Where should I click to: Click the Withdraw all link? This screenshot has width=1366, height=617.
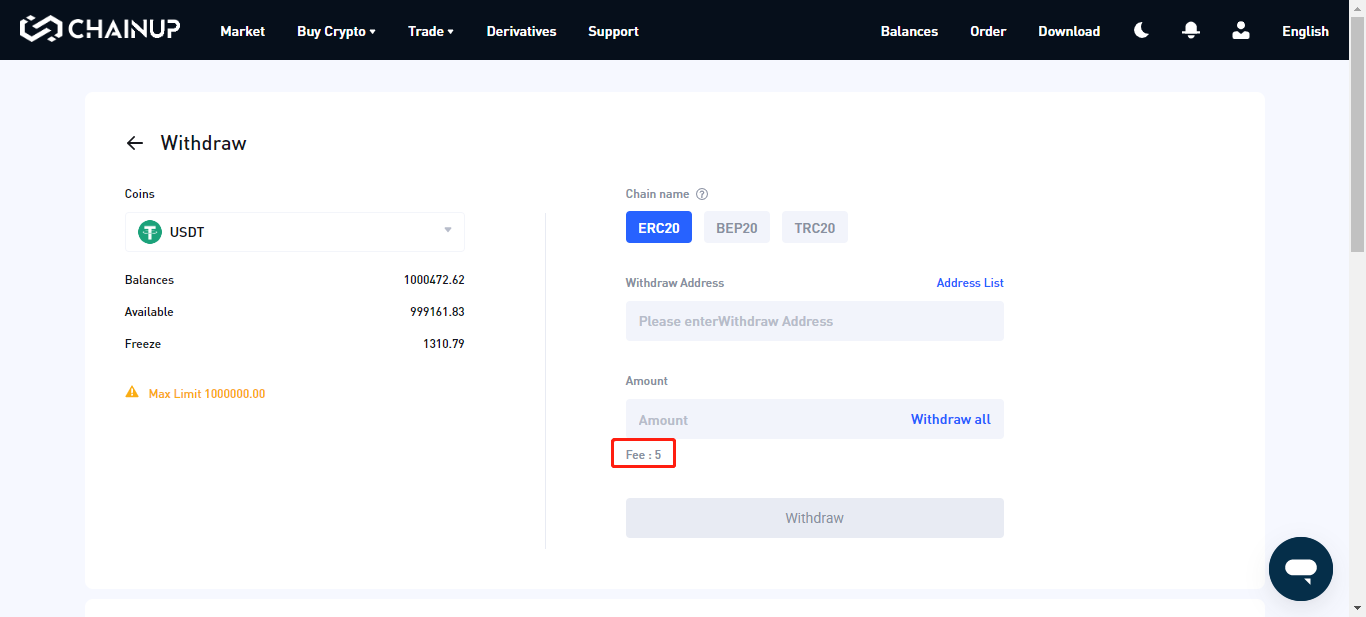coord(950,419)
